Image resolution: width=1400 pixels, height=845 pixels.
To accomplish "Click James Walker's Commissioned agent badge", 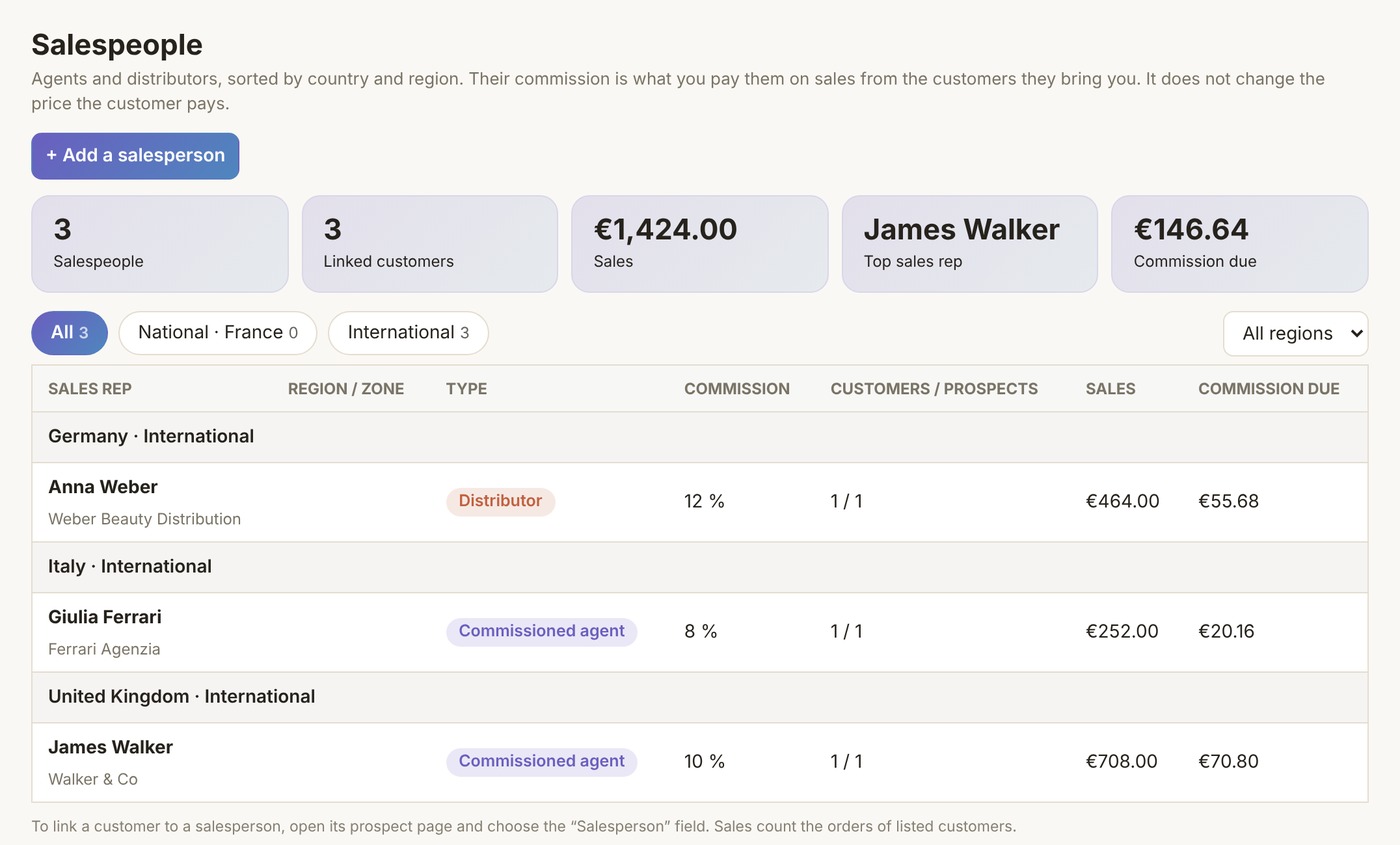I will (541, 761).
